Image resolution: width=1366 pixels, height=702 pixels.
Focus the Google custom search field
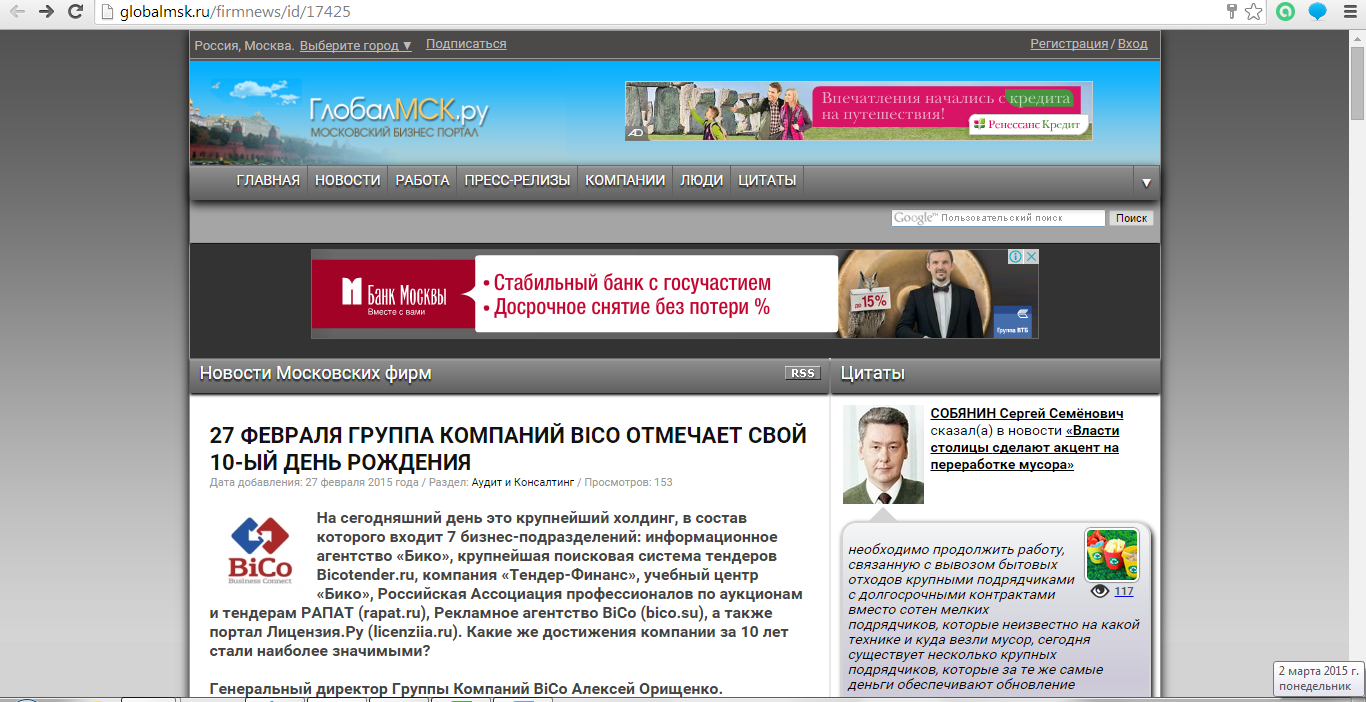pos(998,218)
